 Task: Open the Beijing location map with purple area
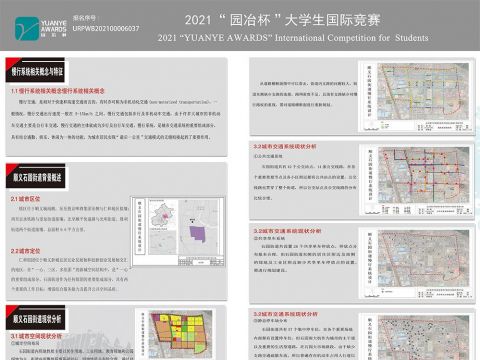pos(178,231)
